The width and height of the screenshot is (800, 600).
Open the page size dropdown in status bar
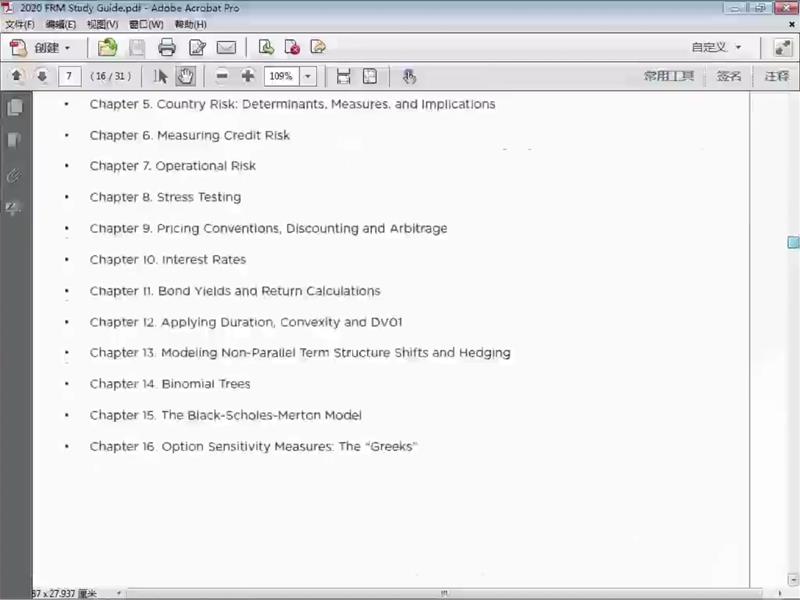(119, 593)
